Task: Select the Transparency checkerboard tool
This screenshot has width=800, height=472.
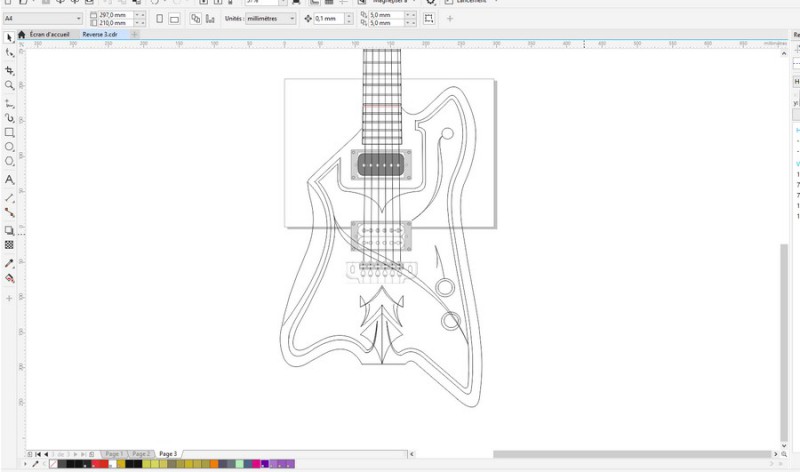Action: [9, 244]
